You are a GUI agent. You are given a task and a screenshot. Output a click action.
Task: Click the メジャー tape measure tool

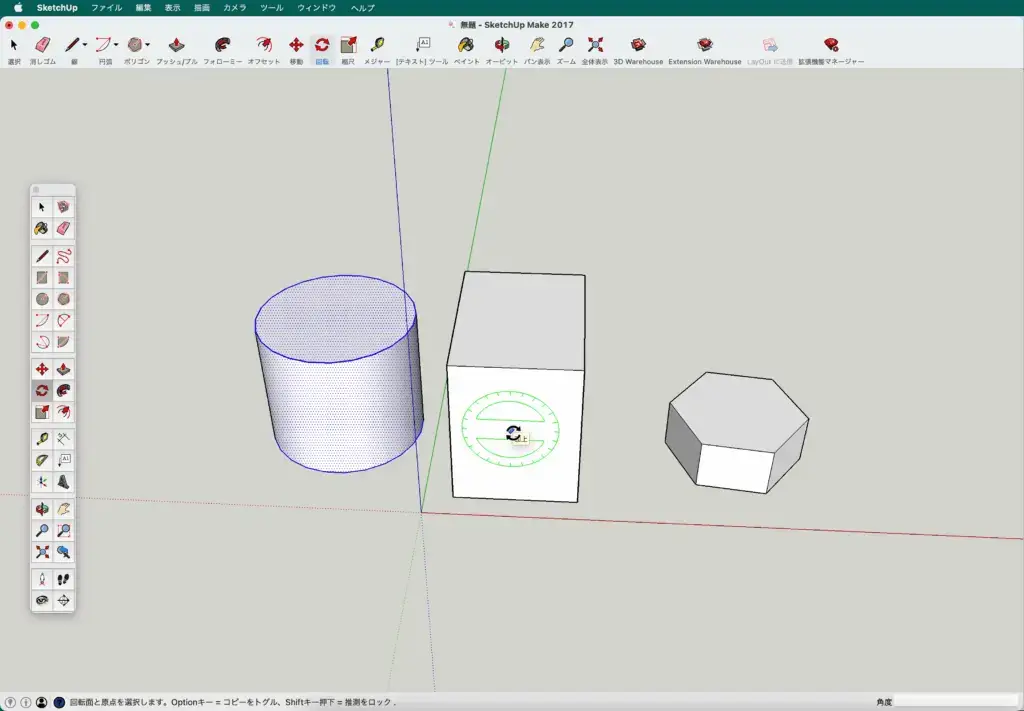[x=377, y=45]
